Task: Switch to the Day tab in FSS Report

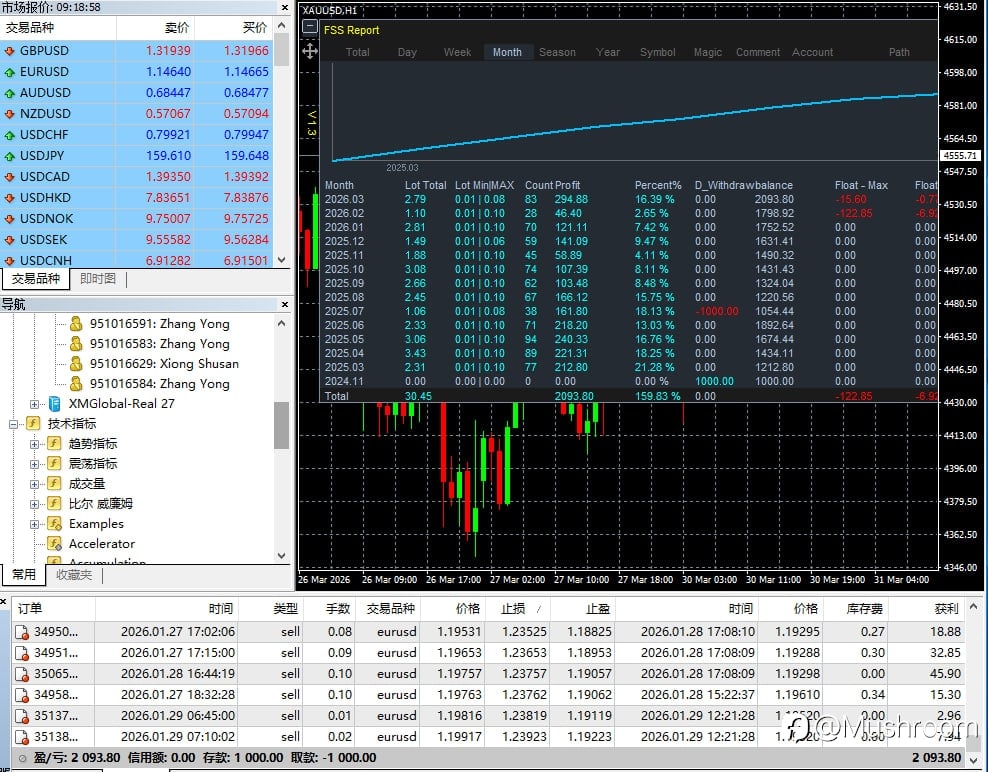Action: point(407,52)
